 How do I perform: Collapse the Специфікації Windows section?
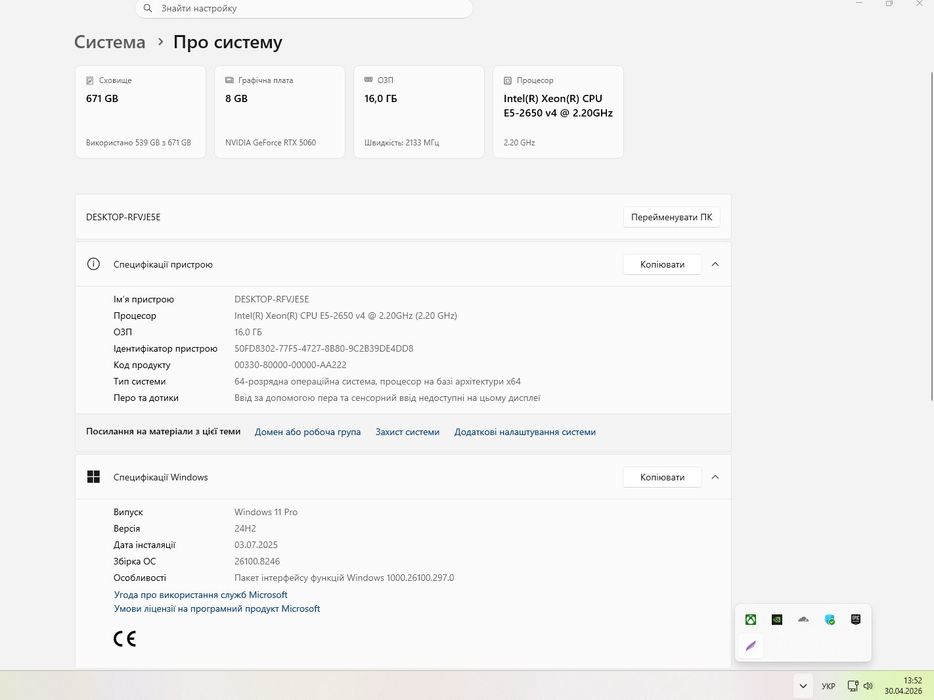coord(715,477)
